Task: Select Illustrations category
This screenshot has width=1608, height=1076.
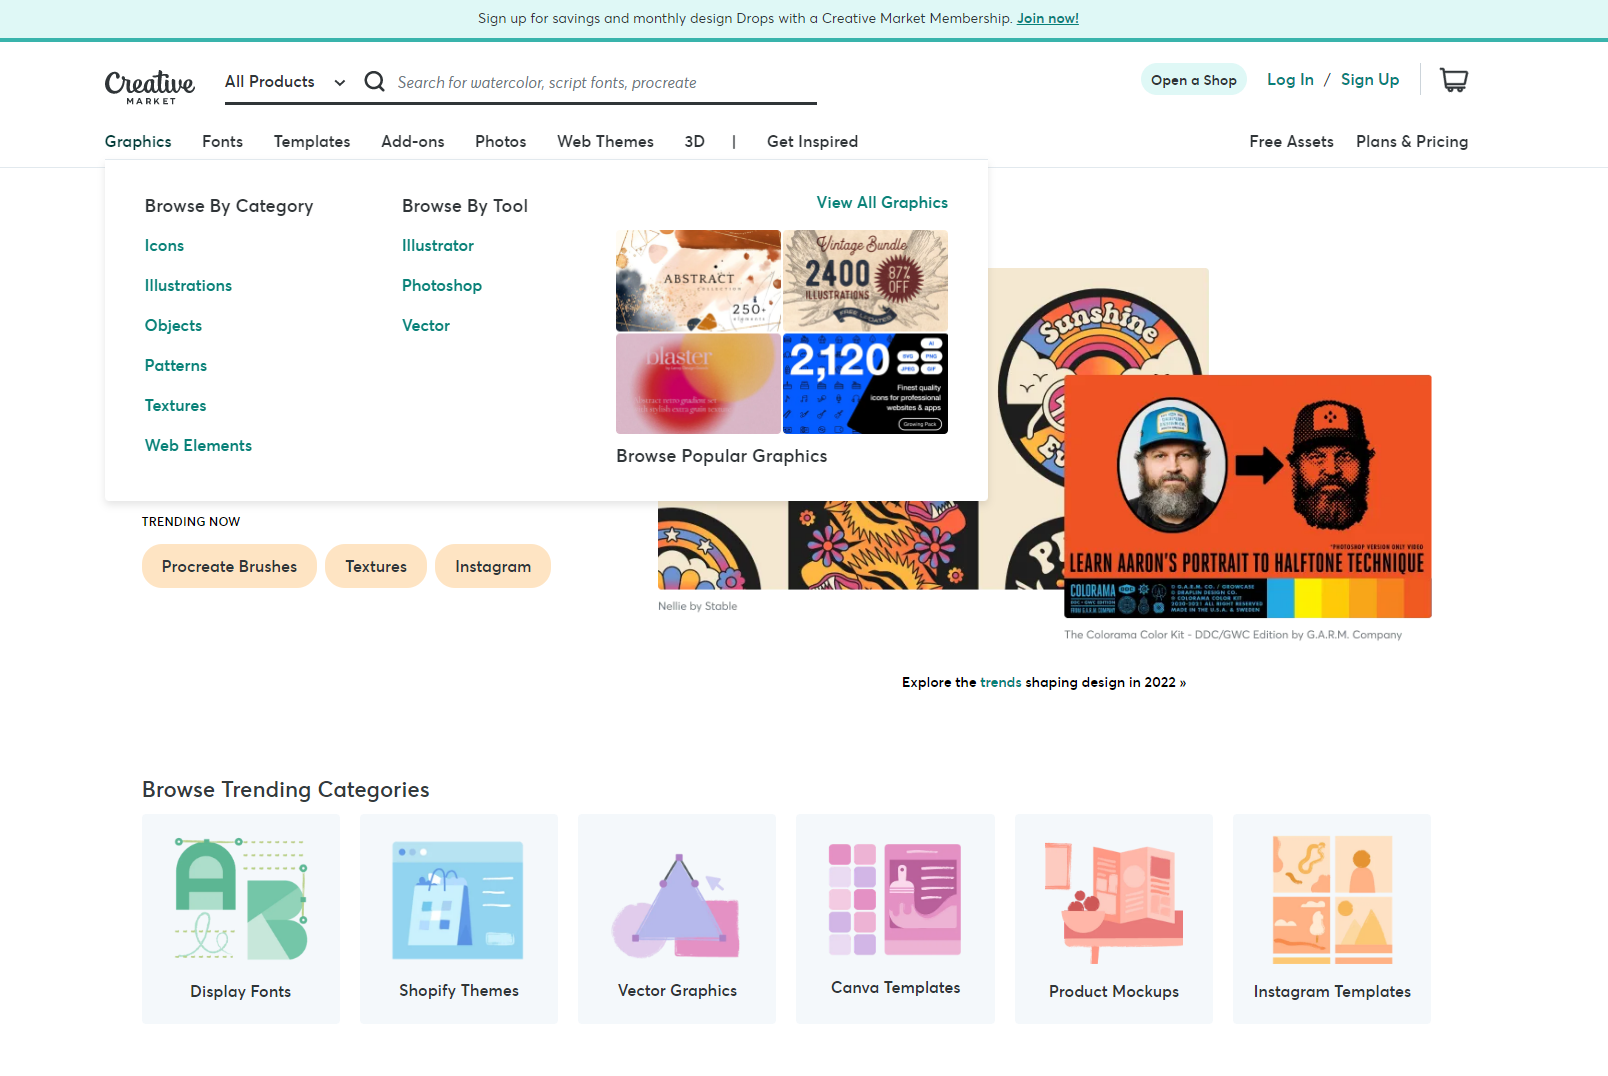Action: click(188, 286)
